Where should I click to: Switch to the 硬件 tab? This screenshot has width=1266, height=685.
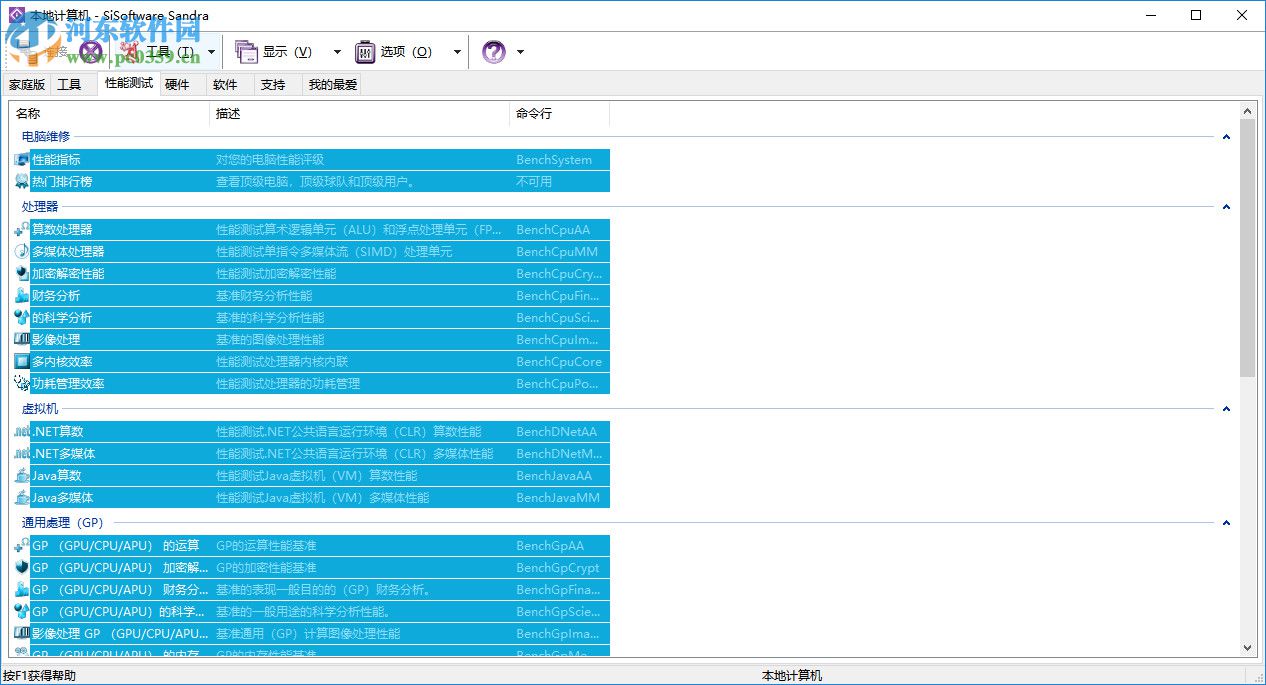177,84
